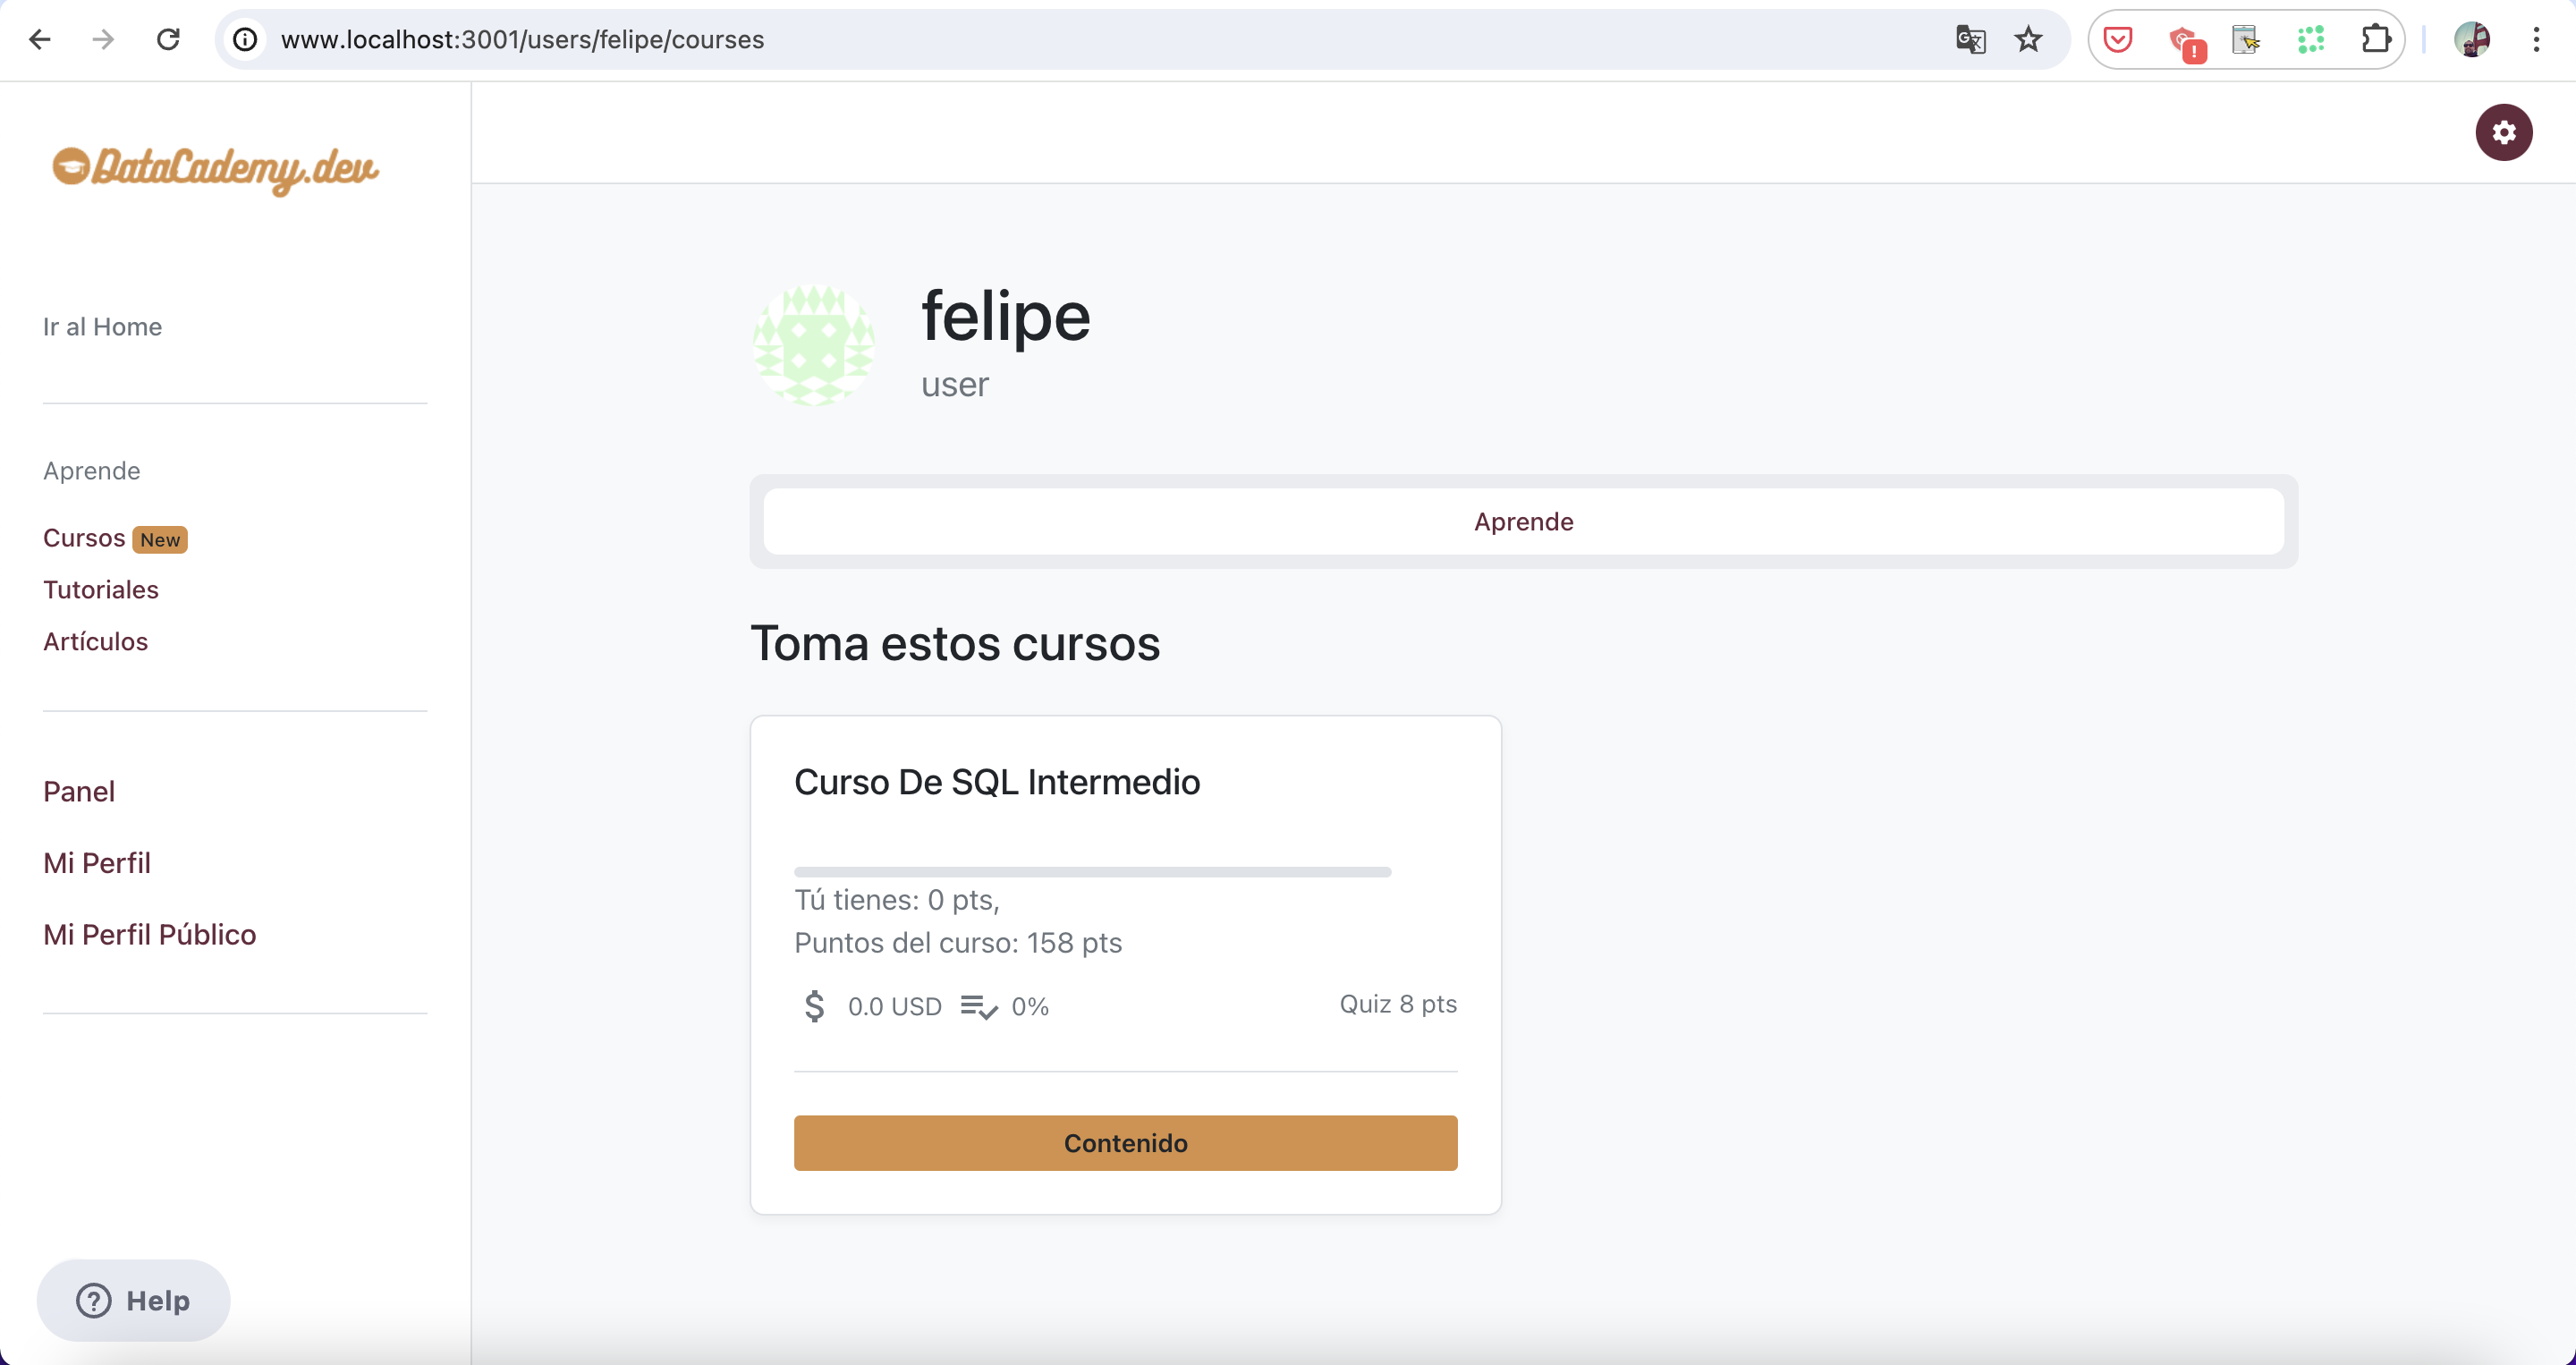Go to Ir al Home link
Screen dimensions: 2576x1365
click(x=102, y=326)
